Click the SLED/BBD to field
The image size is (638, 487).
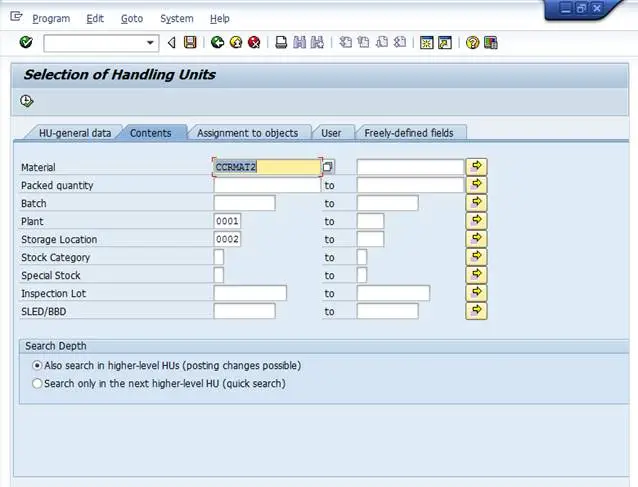(387, 311)
